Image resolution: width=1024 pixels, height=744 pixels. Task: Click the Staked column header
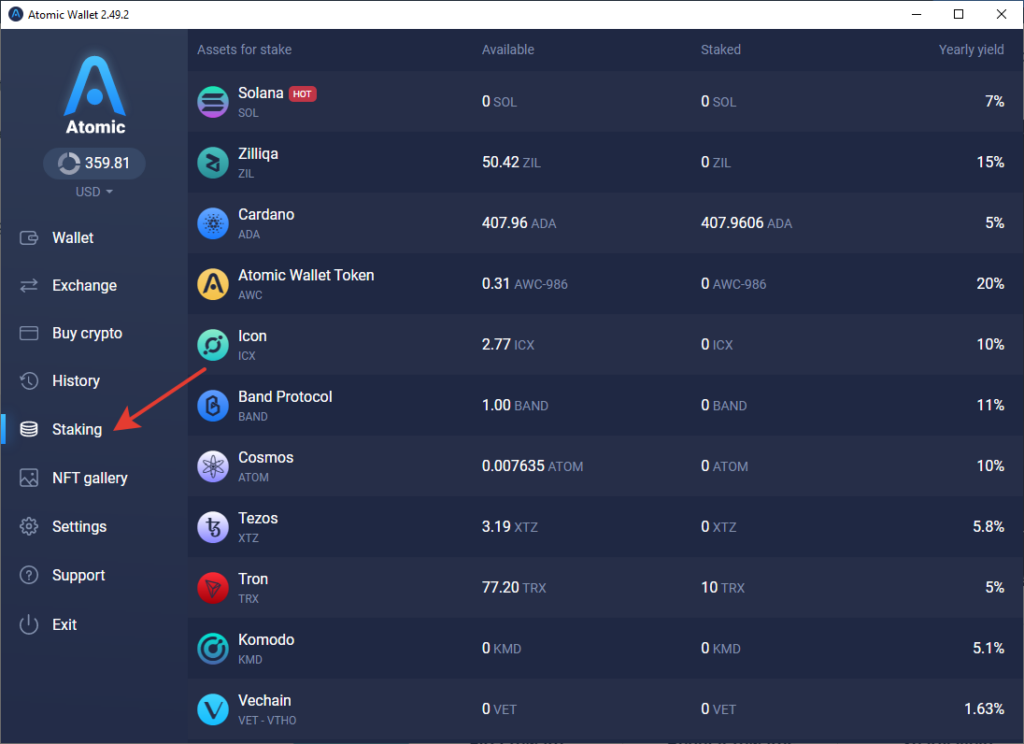(x=721, y=50)
